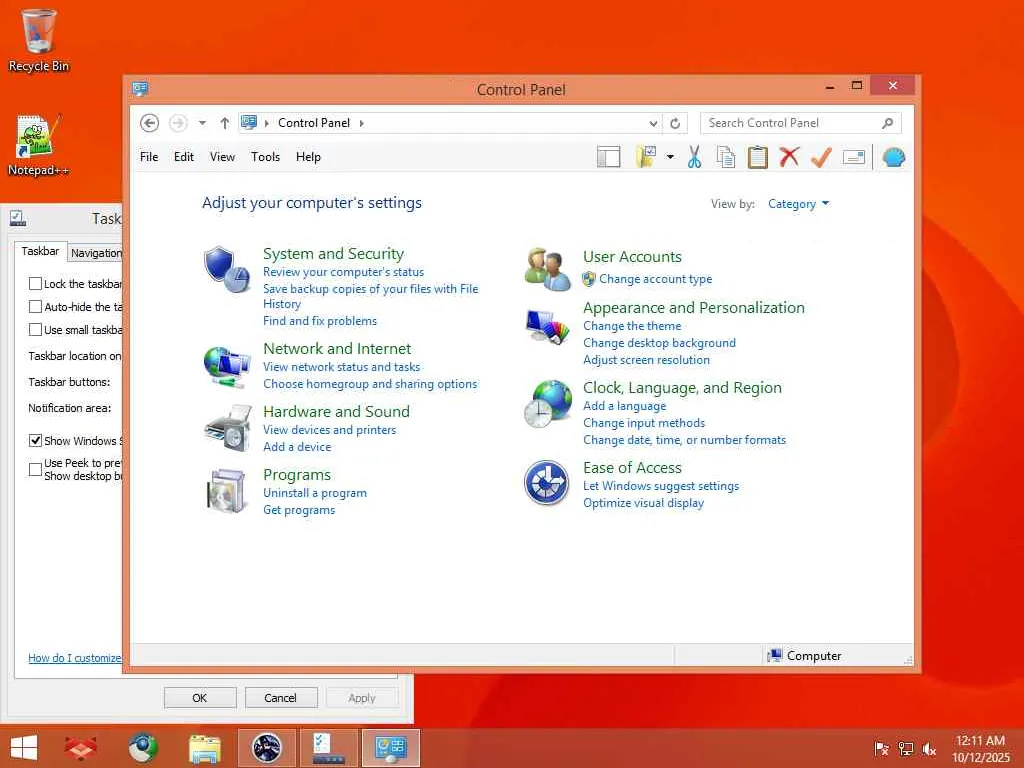Screen dimensions: 1024x768
Task: Click View devices and printers link
Action: (329, 430)
